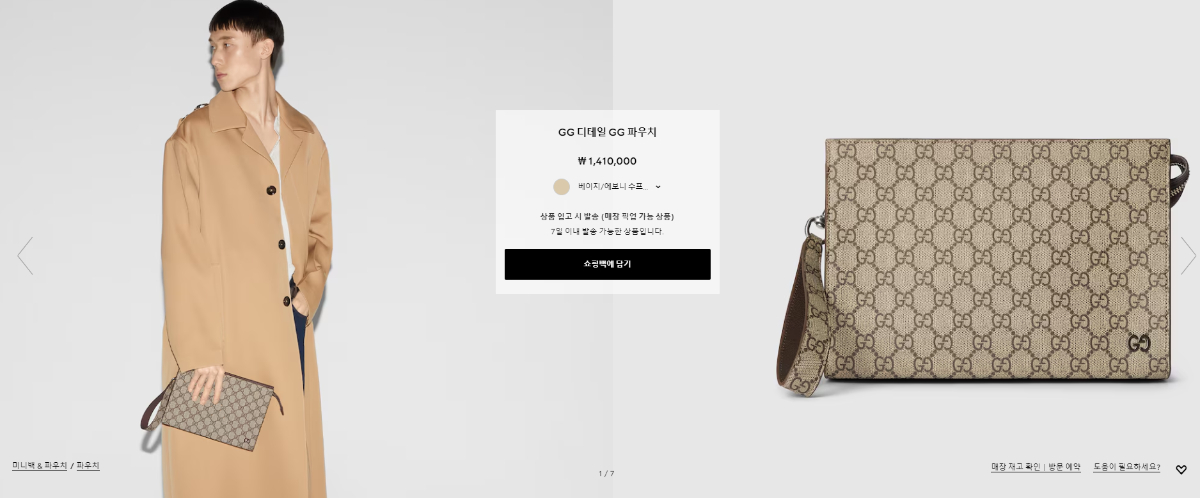
Task: Open the 베이지/에보니 수프림 color dropdown text
Action: [612, 186]
